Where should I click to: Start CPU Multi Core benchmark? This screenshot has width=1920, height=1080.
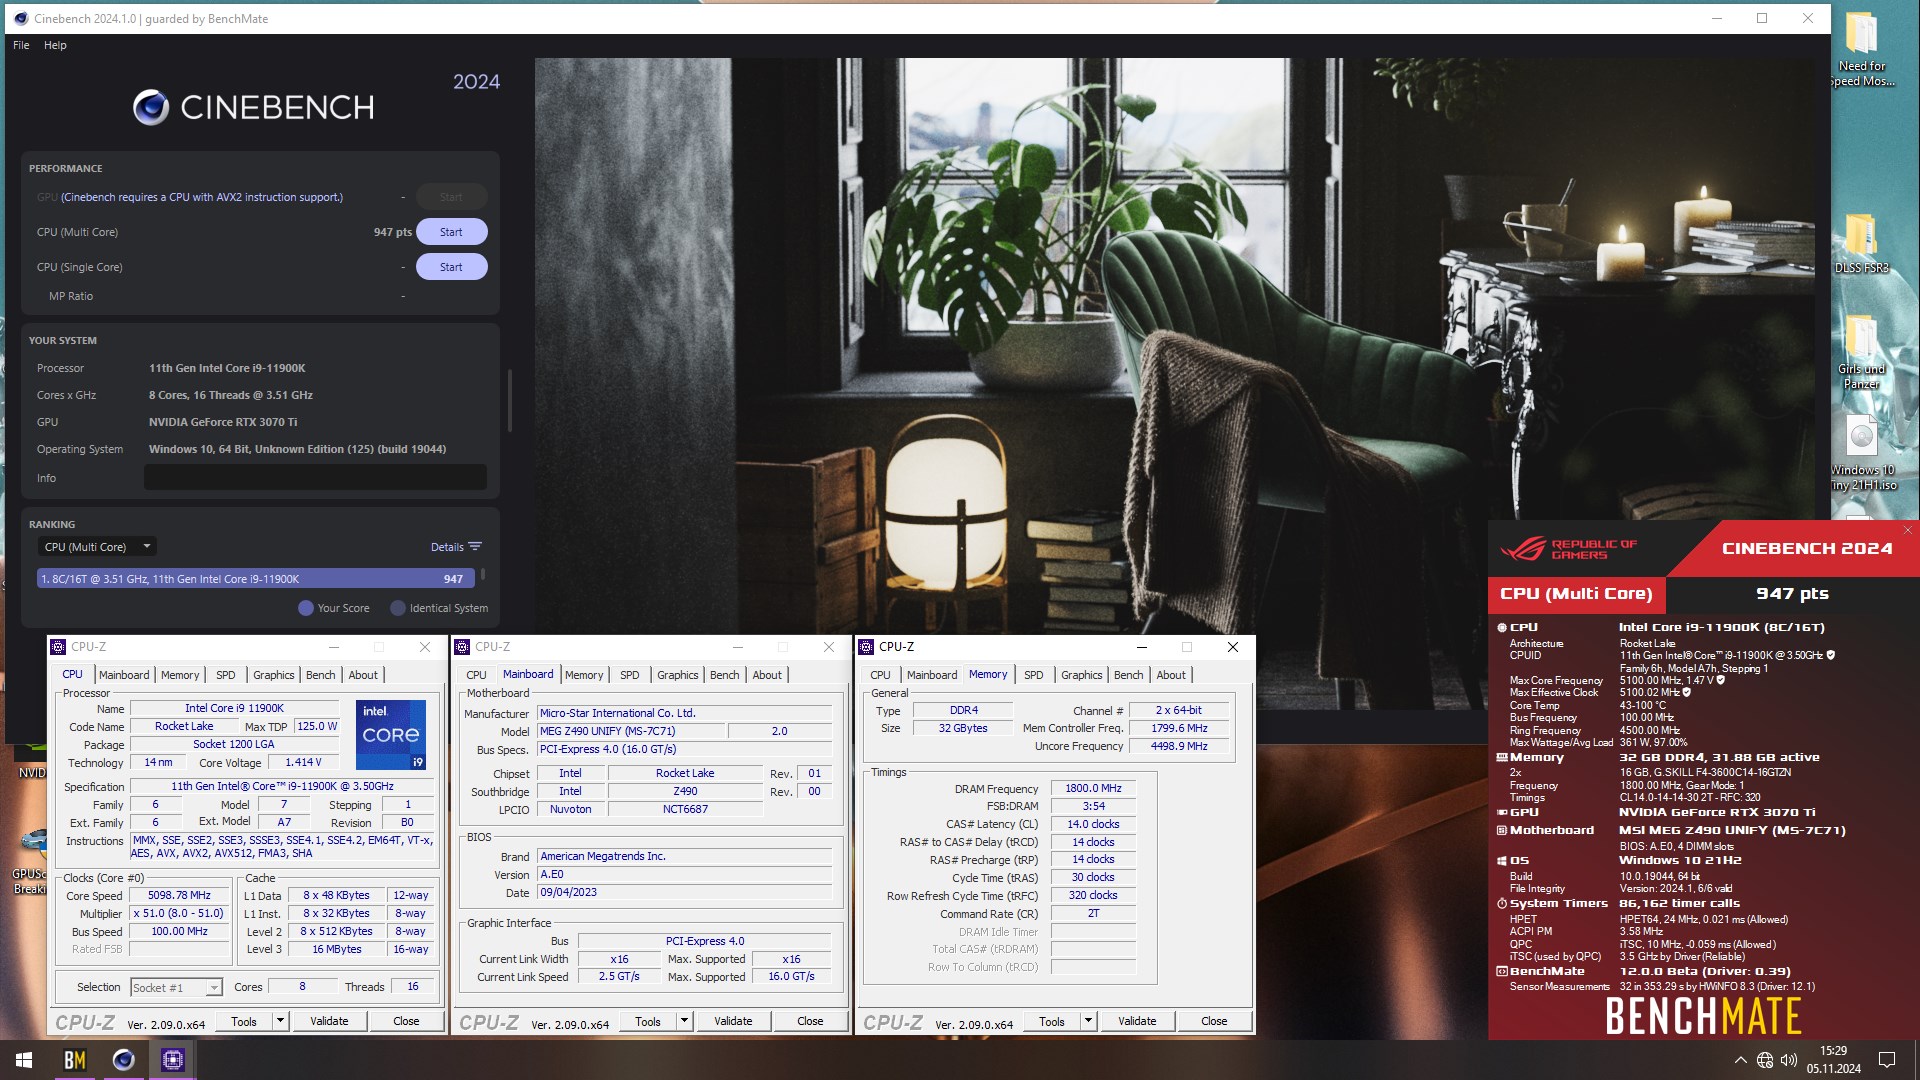[451, 232]
